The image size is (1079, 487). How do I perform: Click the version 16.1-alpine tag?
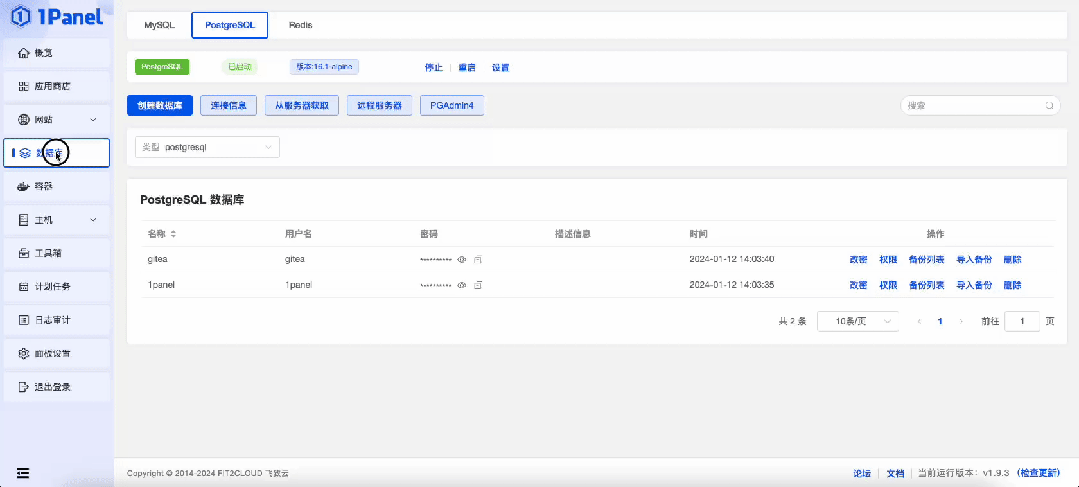coord(325,67)
